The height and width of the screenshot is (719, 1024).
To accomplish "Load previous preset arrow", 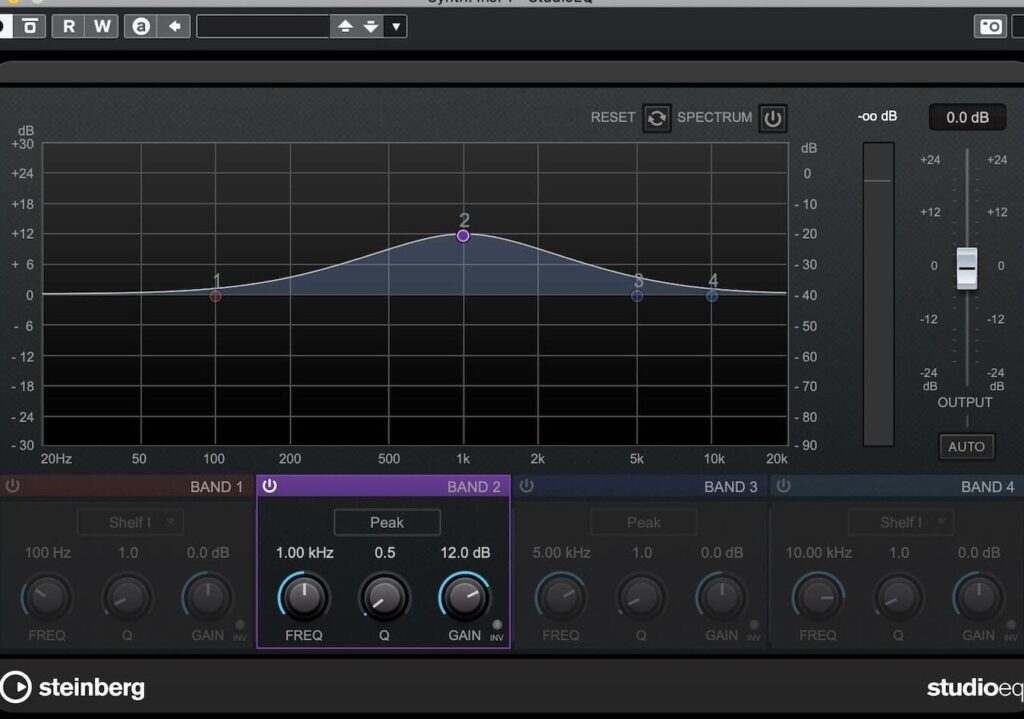I will [345, 26].
